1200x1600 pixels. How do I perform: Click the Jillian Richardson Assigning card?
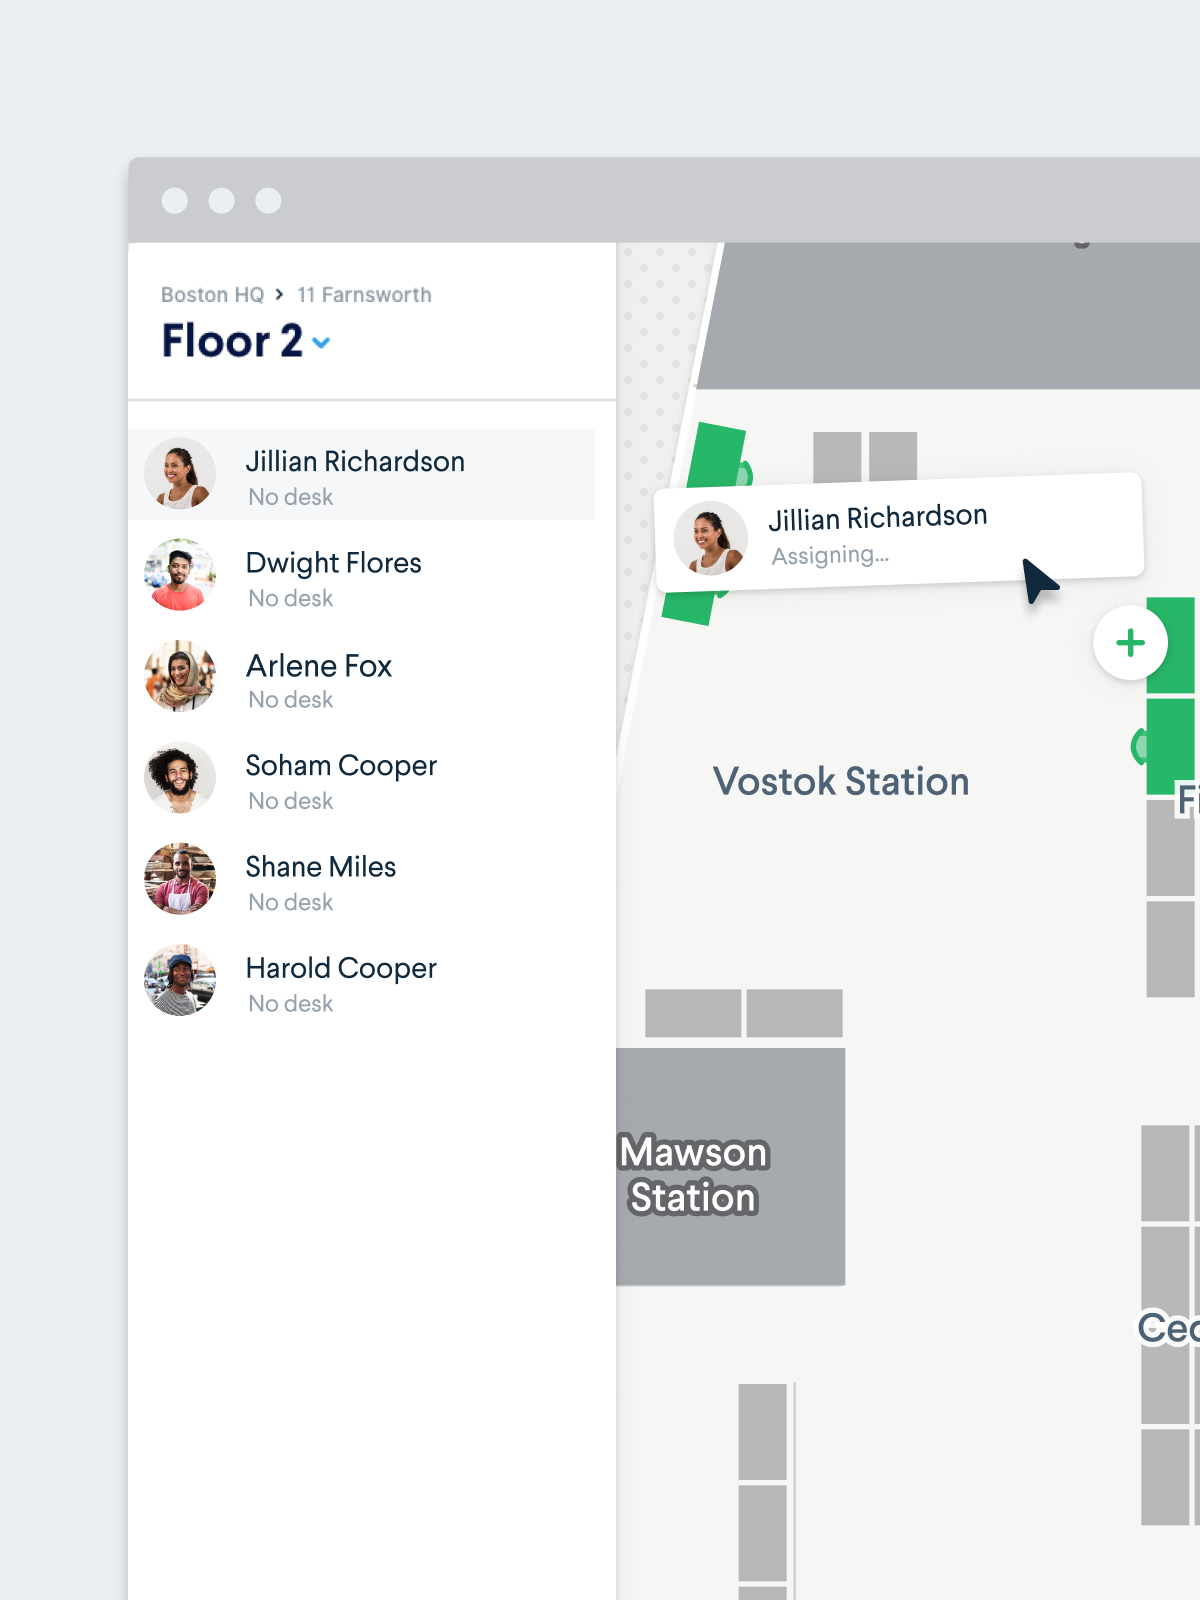pos(898,532)
